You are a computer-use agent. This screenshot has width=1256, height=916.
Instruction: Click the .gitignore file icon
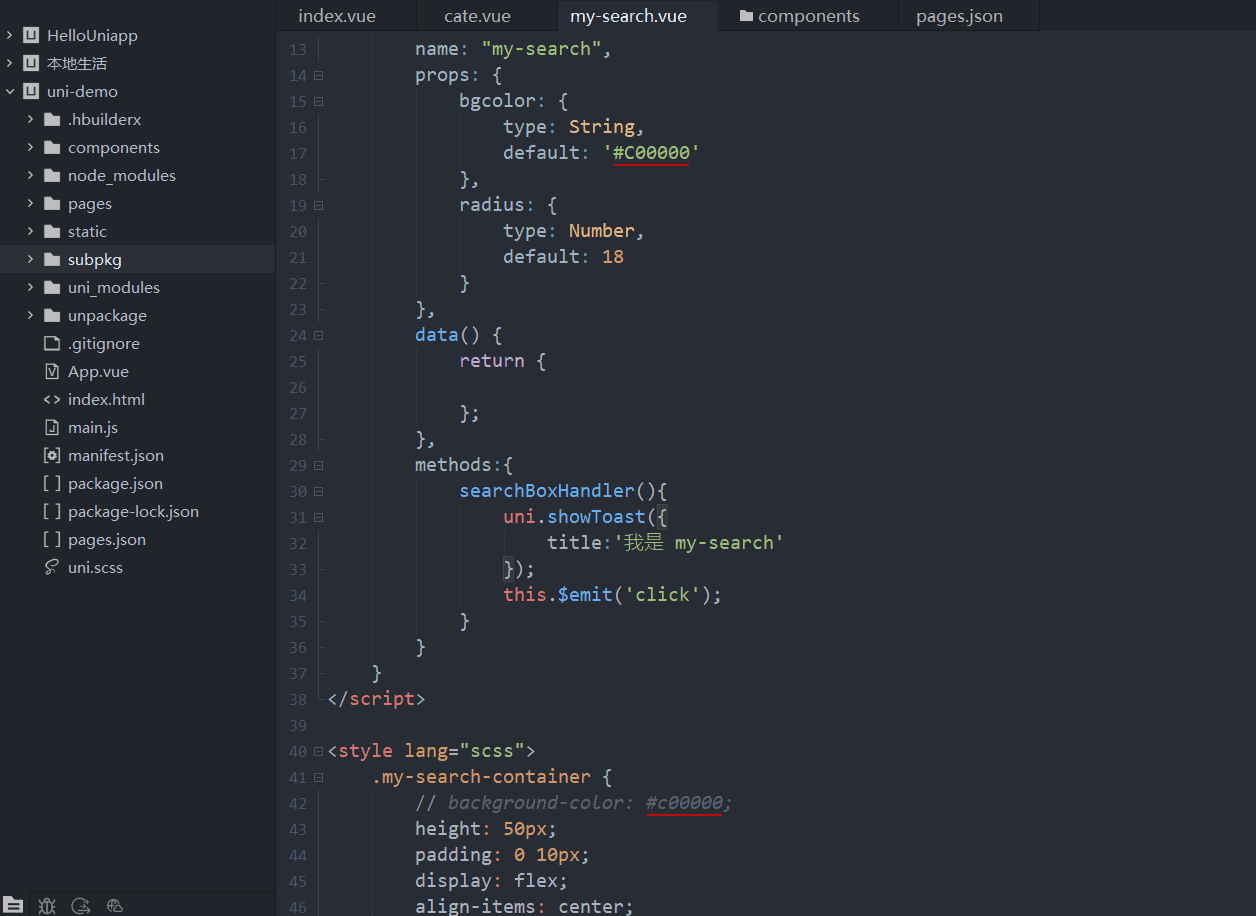click(52, 343)
